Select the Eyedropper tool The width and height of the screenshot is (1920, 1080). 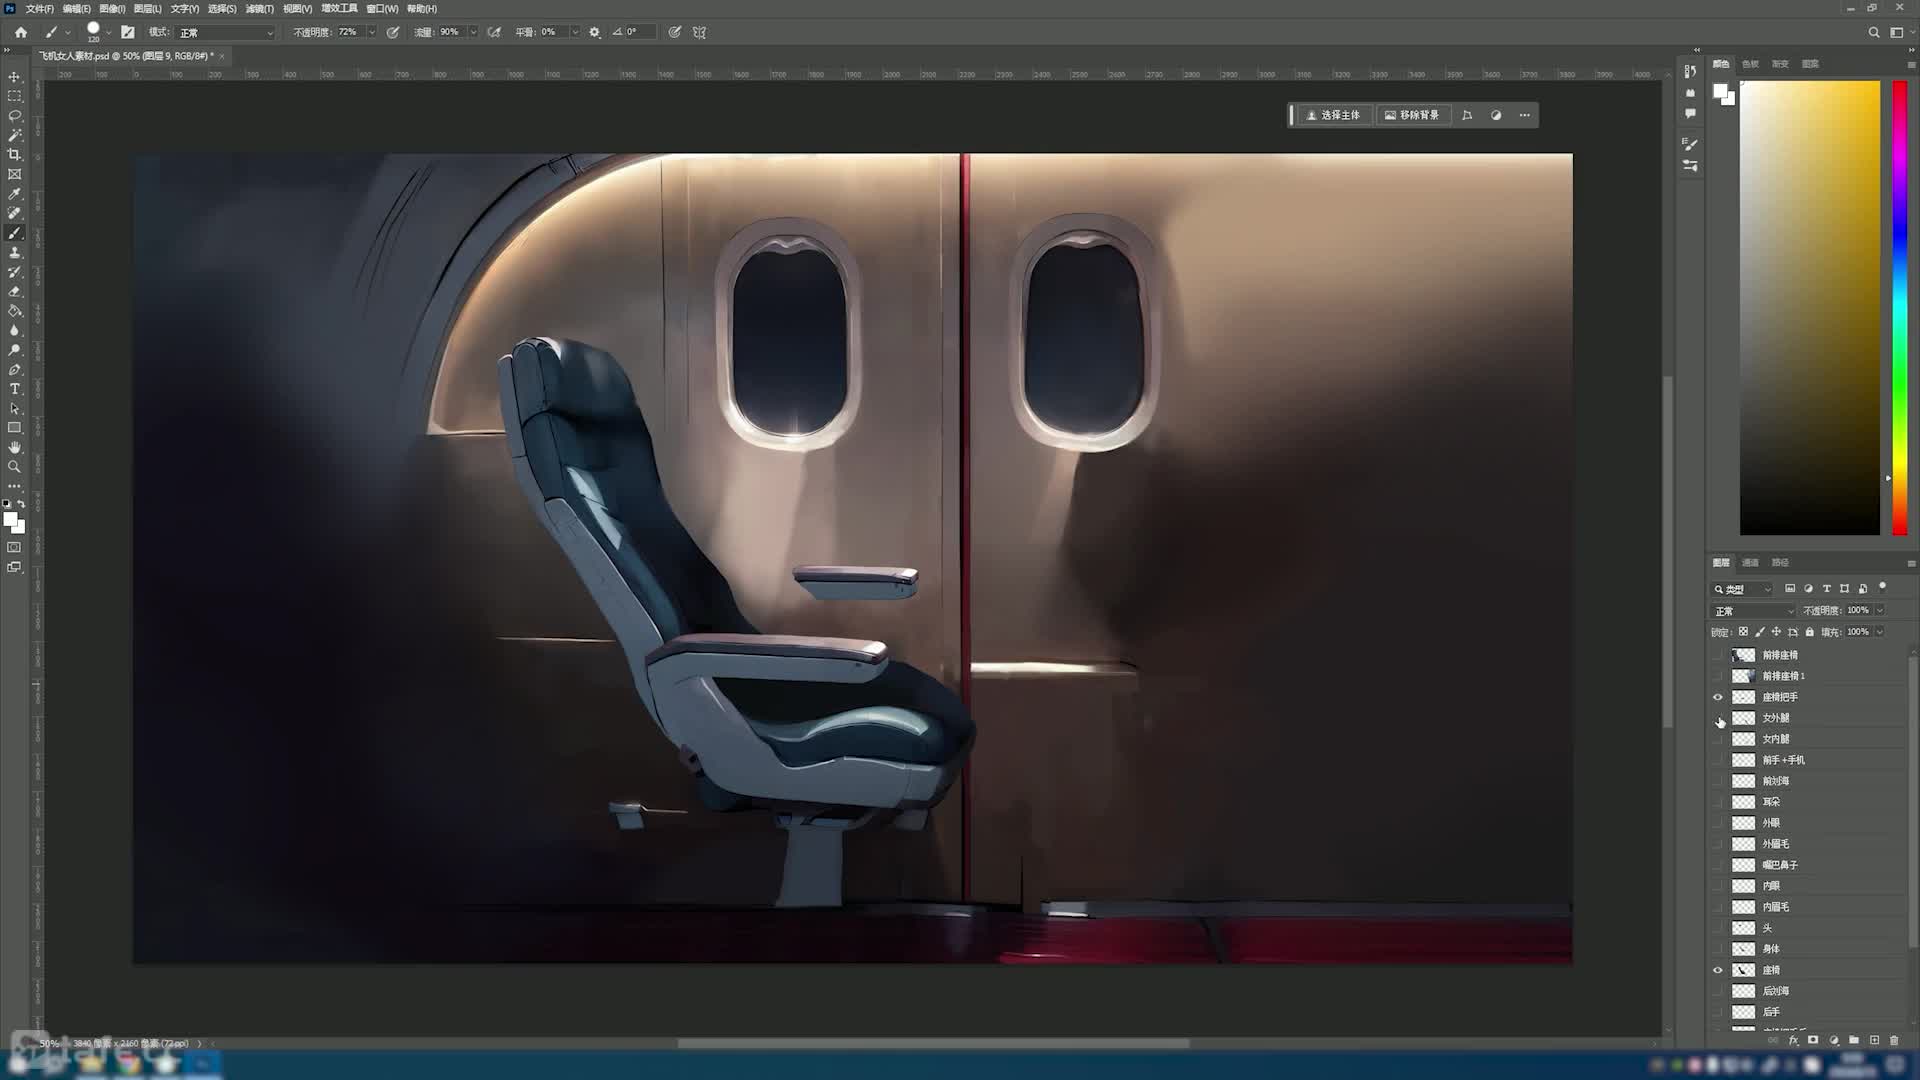14,194
